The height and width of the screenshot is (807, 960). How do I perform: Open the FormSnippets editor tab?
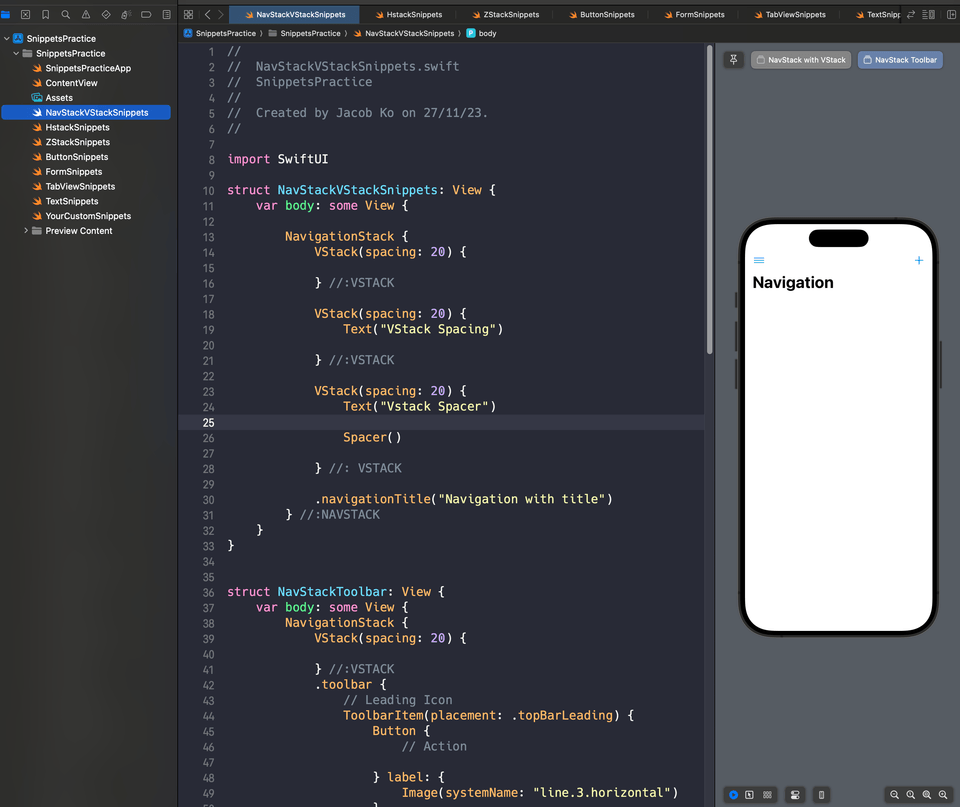point(699,15)
